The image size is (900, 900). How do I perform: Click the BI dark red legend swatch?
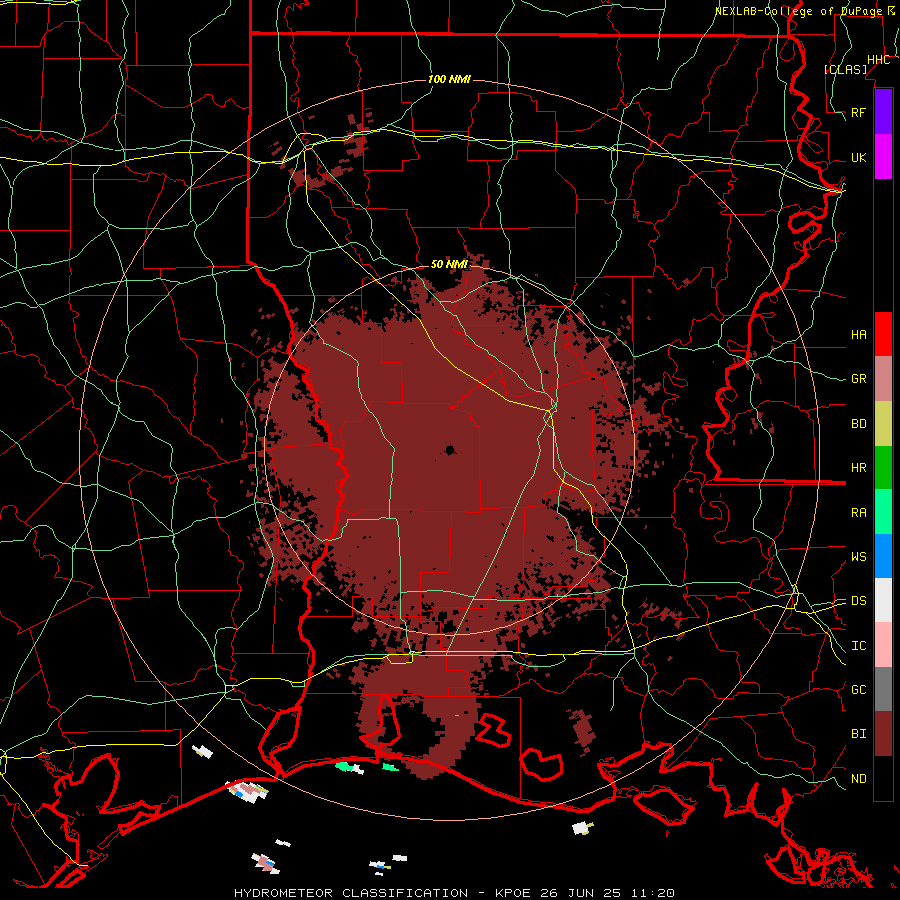[883, 734]
